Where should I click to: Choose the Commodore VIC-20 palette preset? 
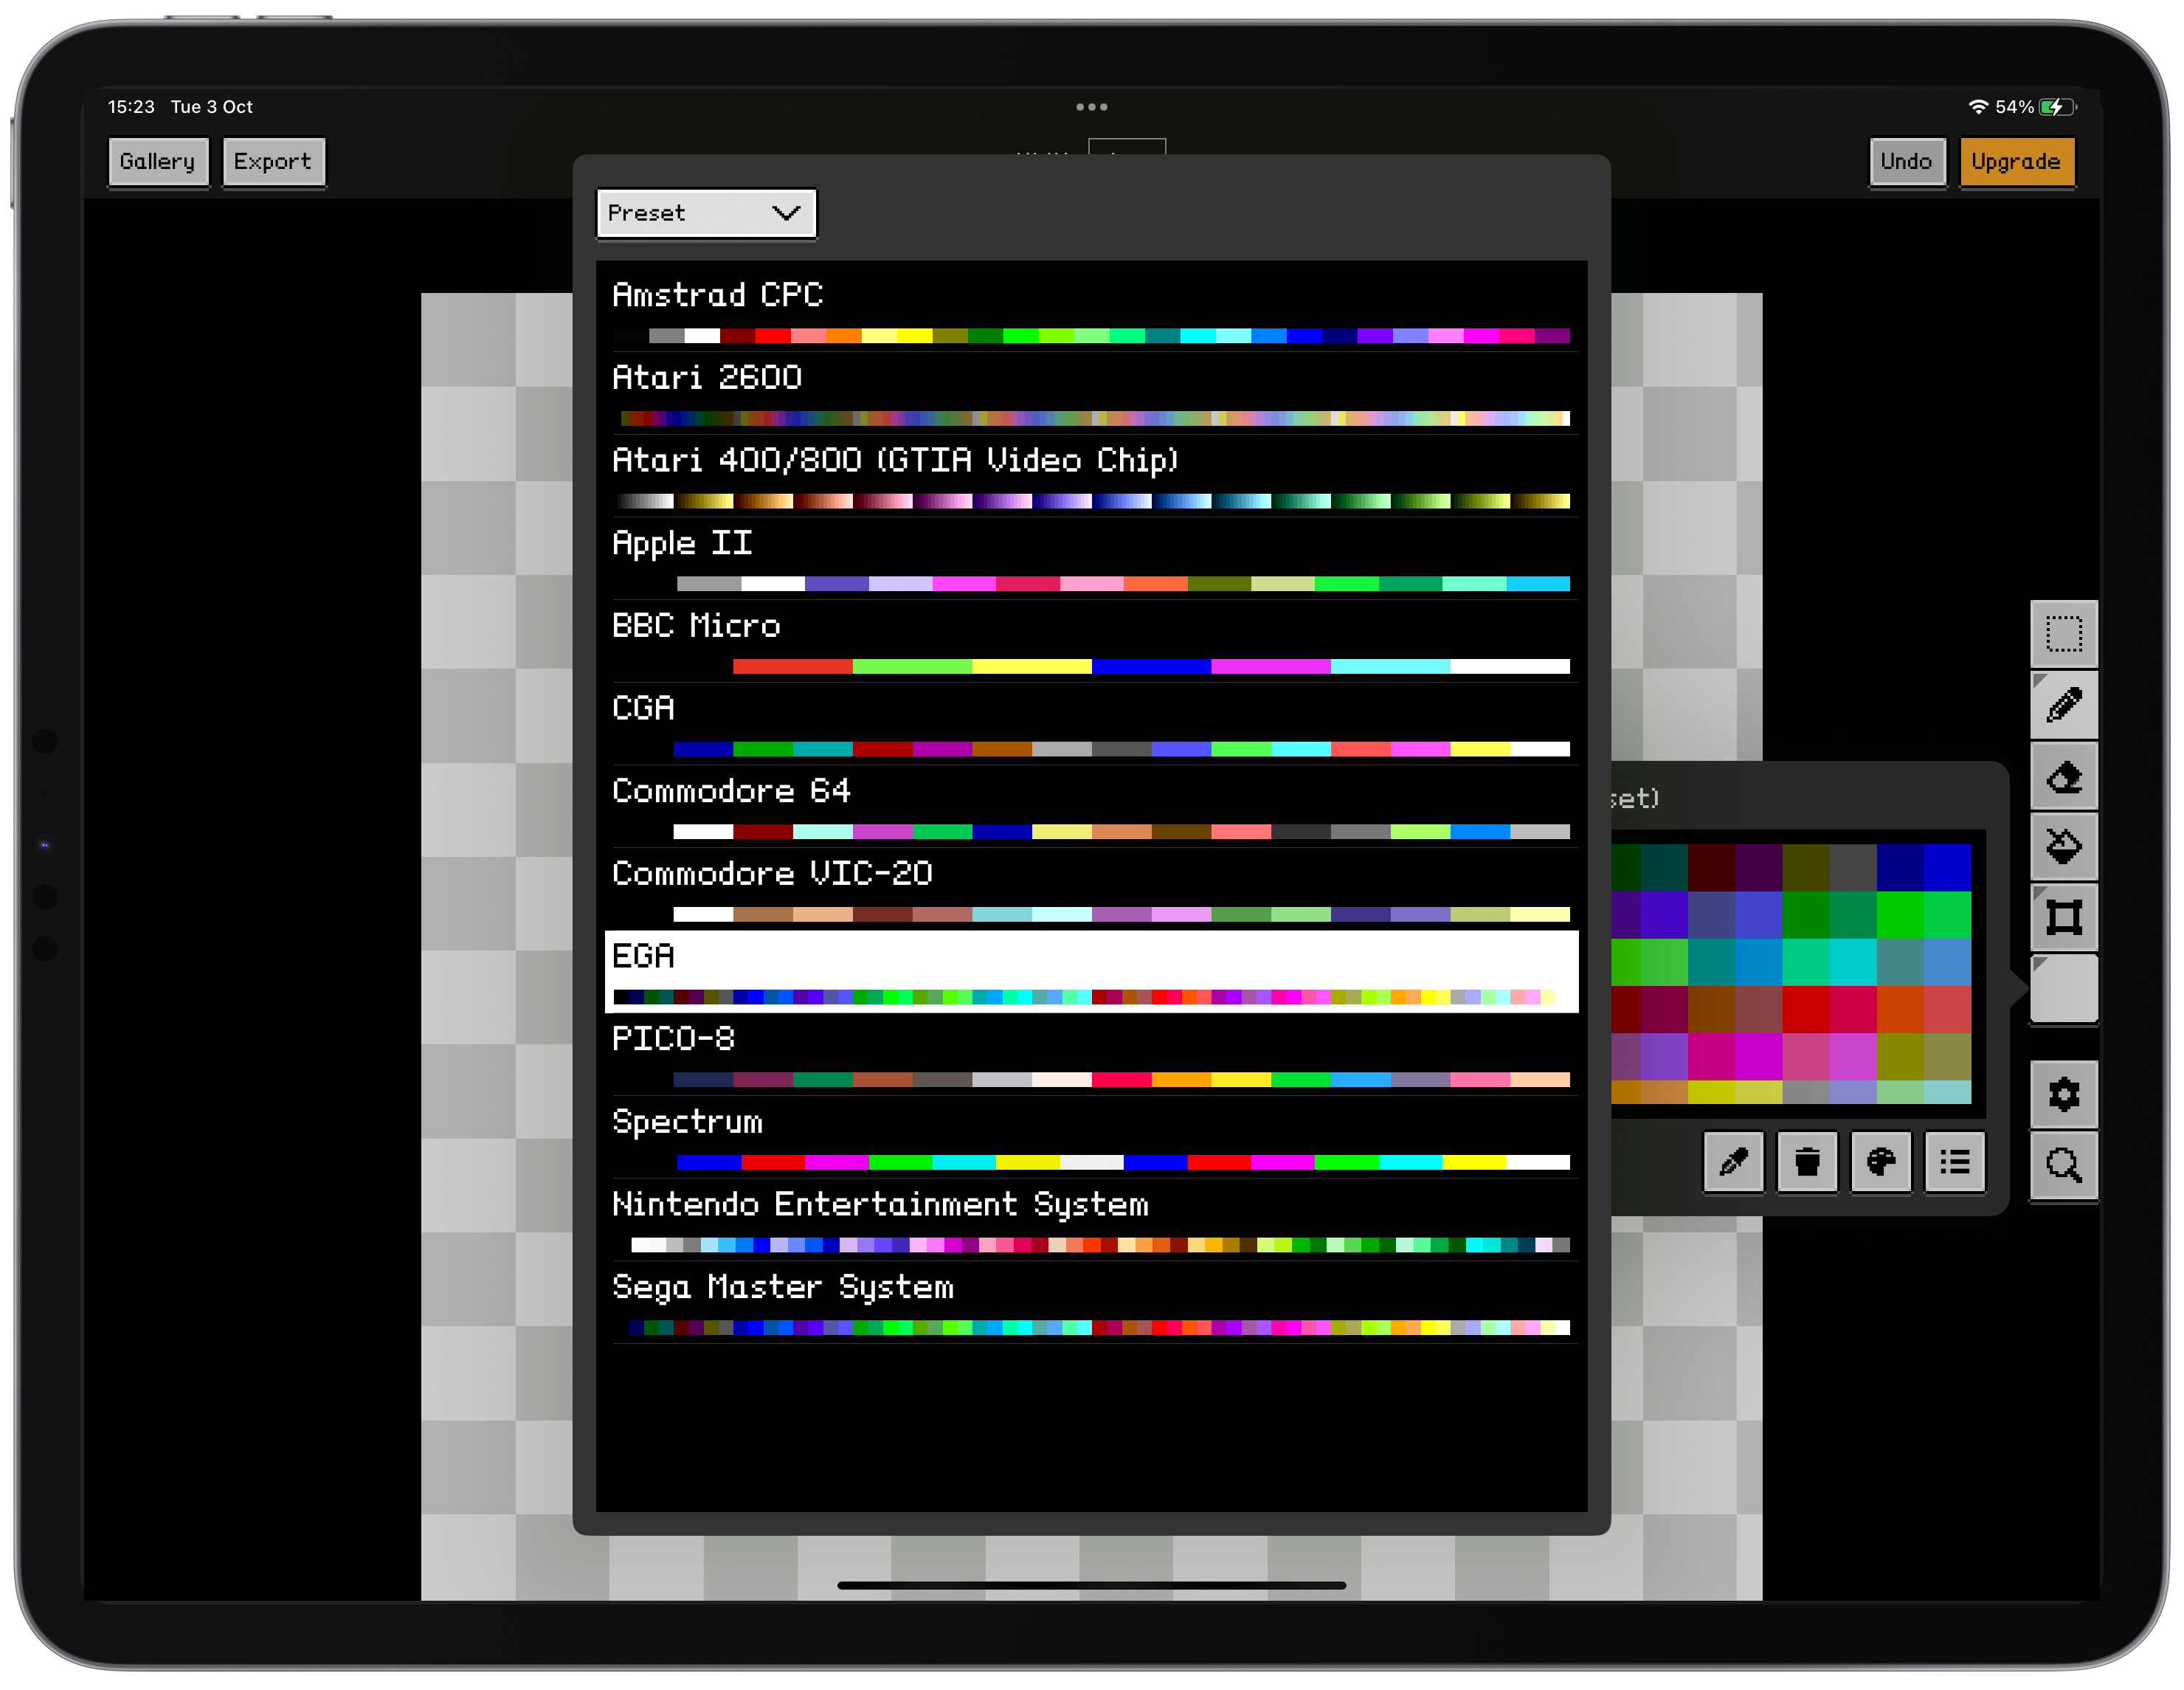1091,889
